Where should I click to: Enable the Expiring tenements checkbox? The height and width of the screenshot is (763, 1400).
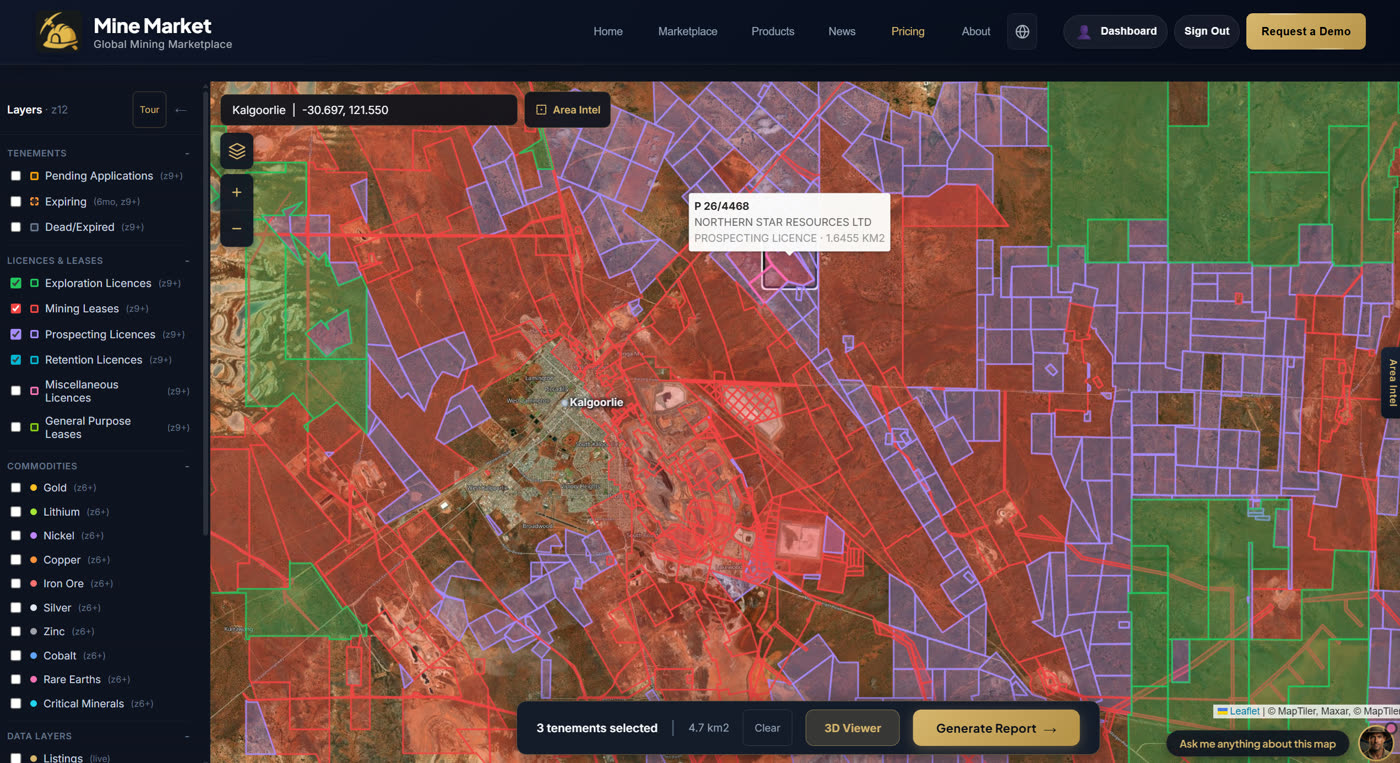coord(16,201)
